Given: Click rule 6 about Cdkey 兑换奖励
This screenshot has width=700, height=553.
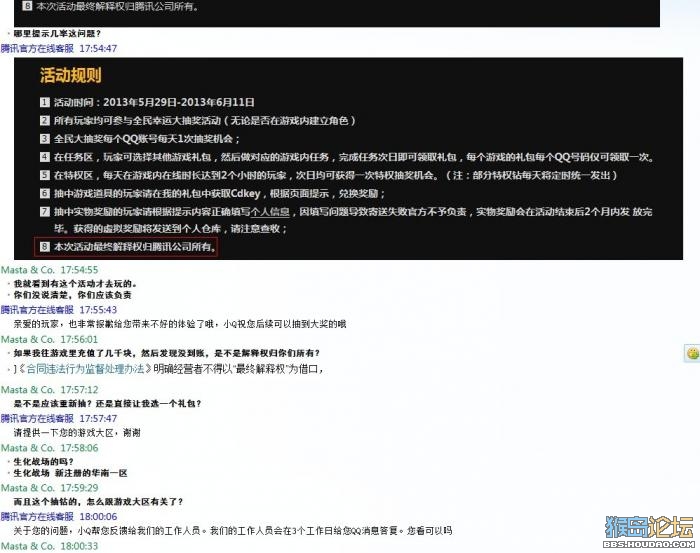Looking at the screenshot, I should (212, 194).
